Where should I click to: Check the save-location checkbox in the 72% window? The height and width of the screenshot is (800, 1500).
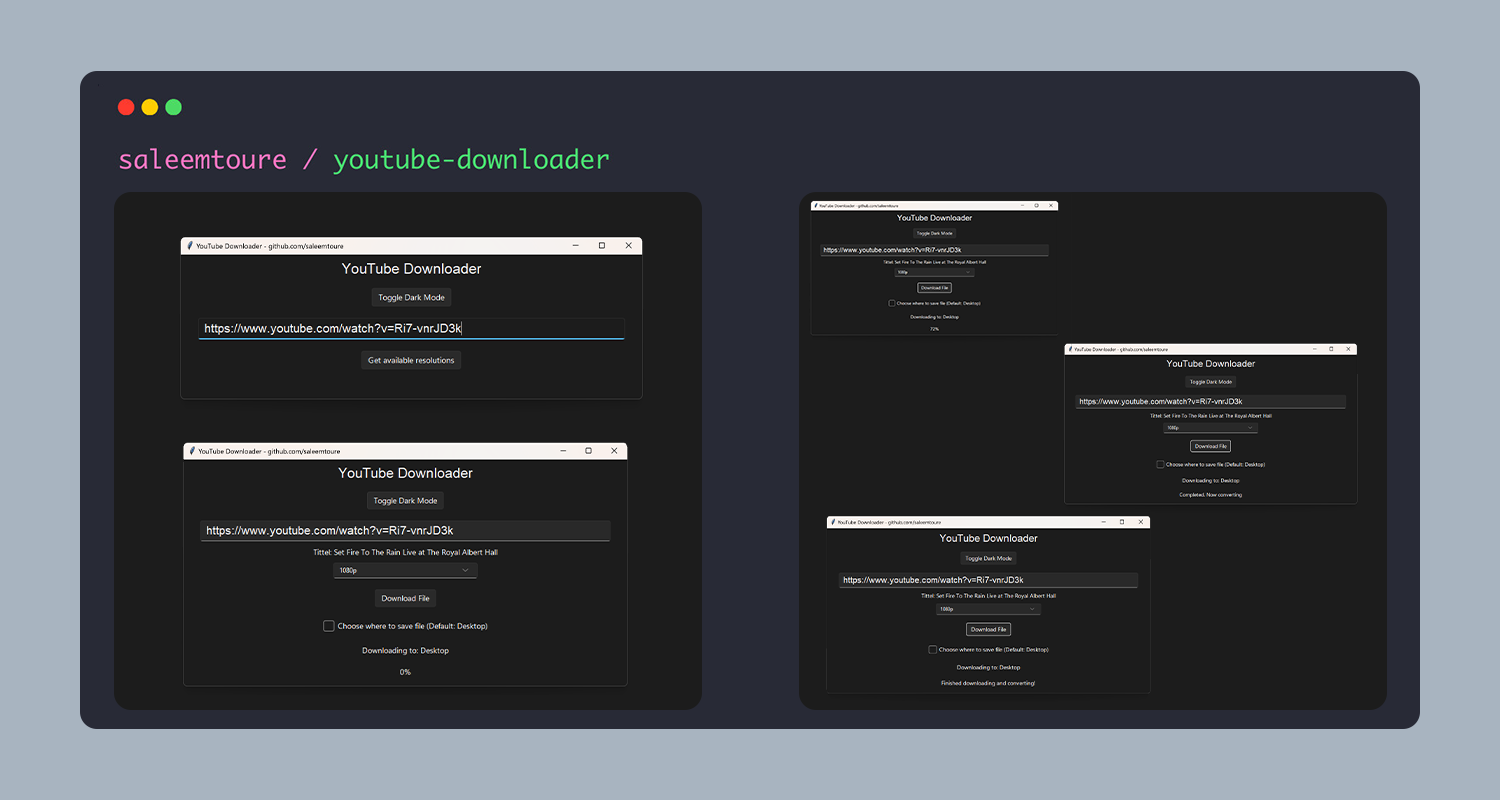pyautogui.click(x=890, y=303)
